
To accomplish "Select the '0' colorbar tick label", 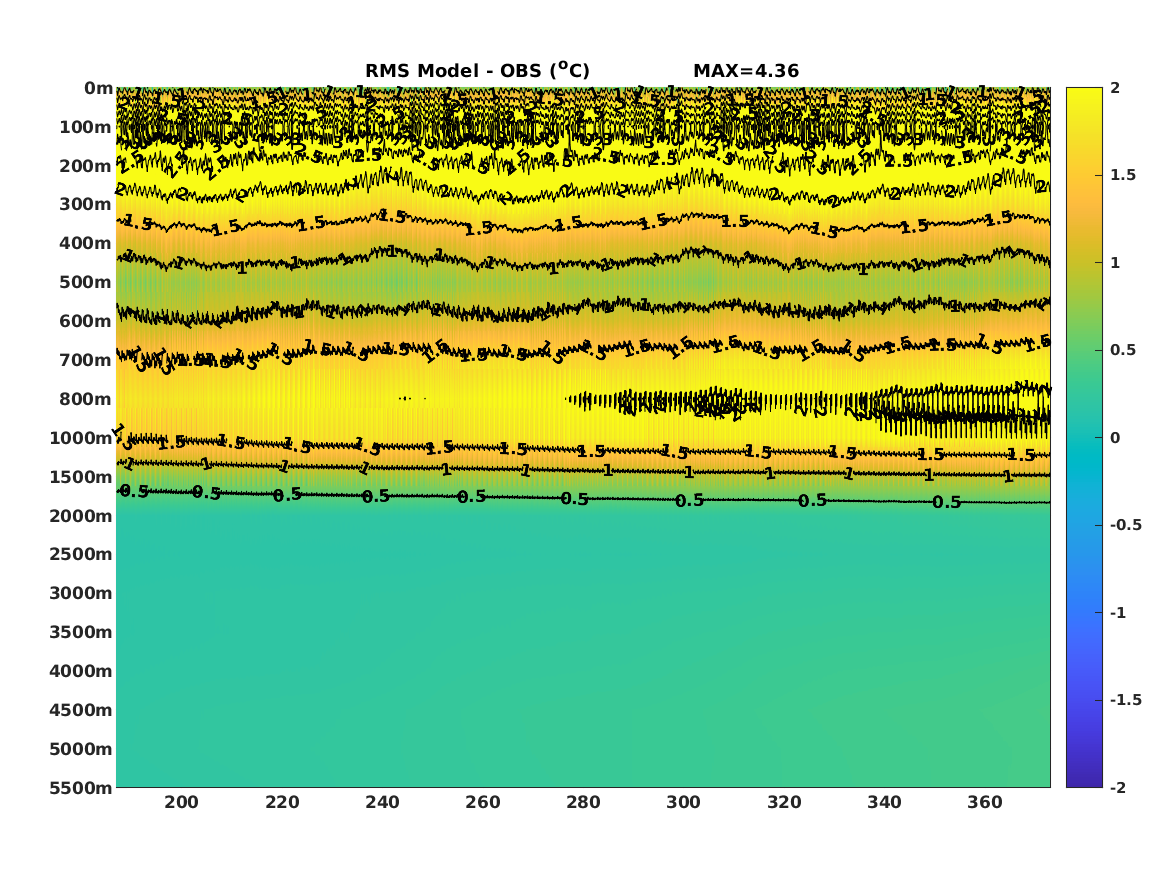I will tap(1115, 438).
